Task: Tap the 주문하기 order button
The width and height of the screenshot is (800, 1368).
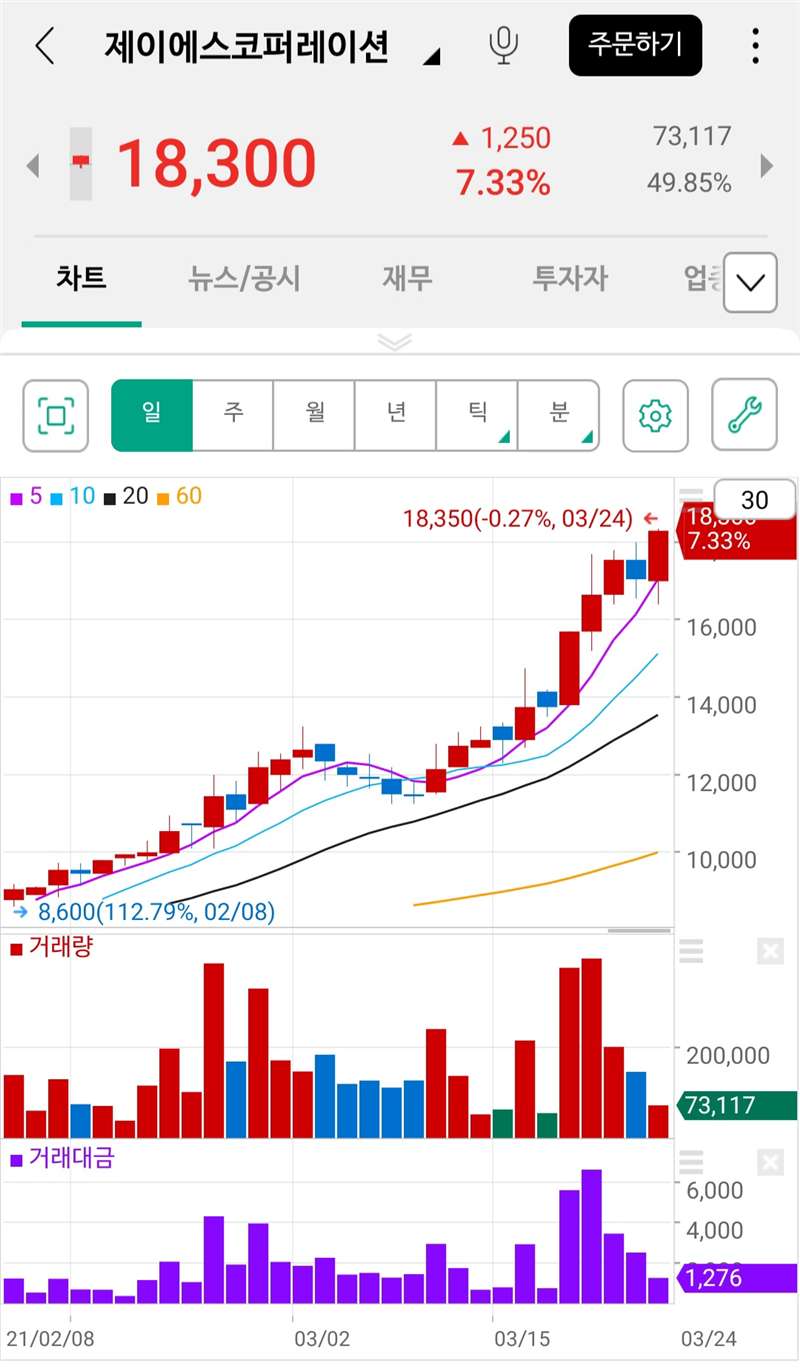Action: (x=636, y=45)
